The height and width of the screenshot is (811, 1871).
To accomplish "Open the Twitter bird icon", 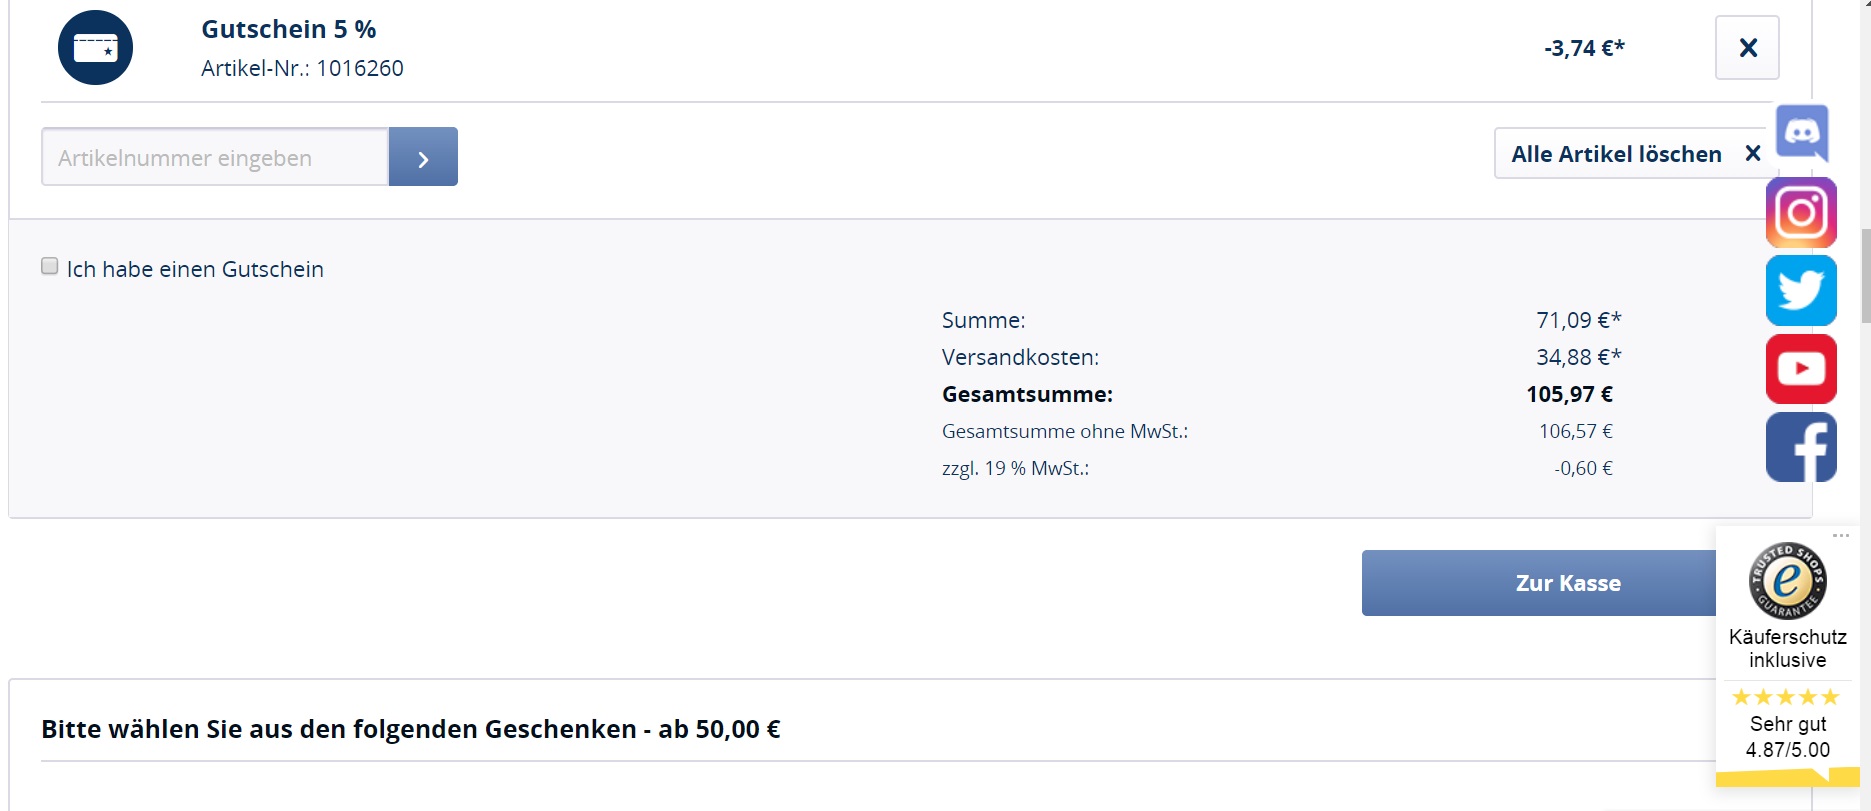I will pos(1801,290).
